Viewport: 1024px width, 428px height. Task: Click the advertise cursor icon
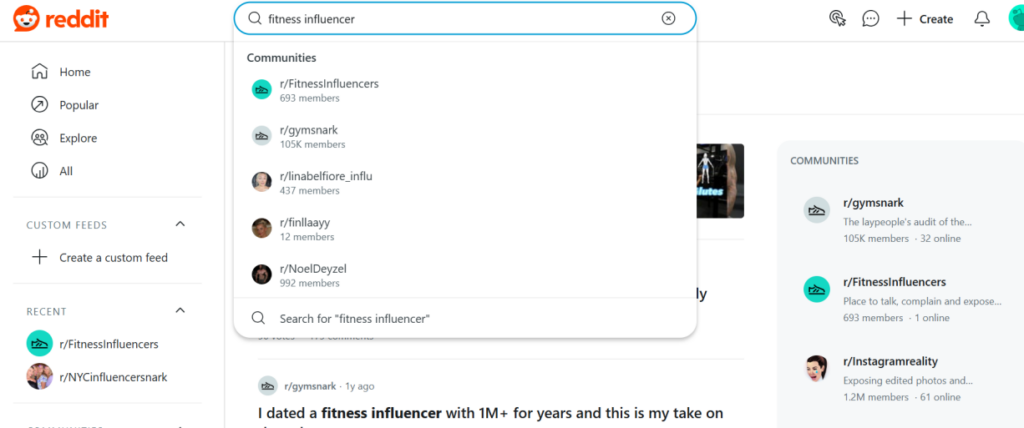click(837, 19)
